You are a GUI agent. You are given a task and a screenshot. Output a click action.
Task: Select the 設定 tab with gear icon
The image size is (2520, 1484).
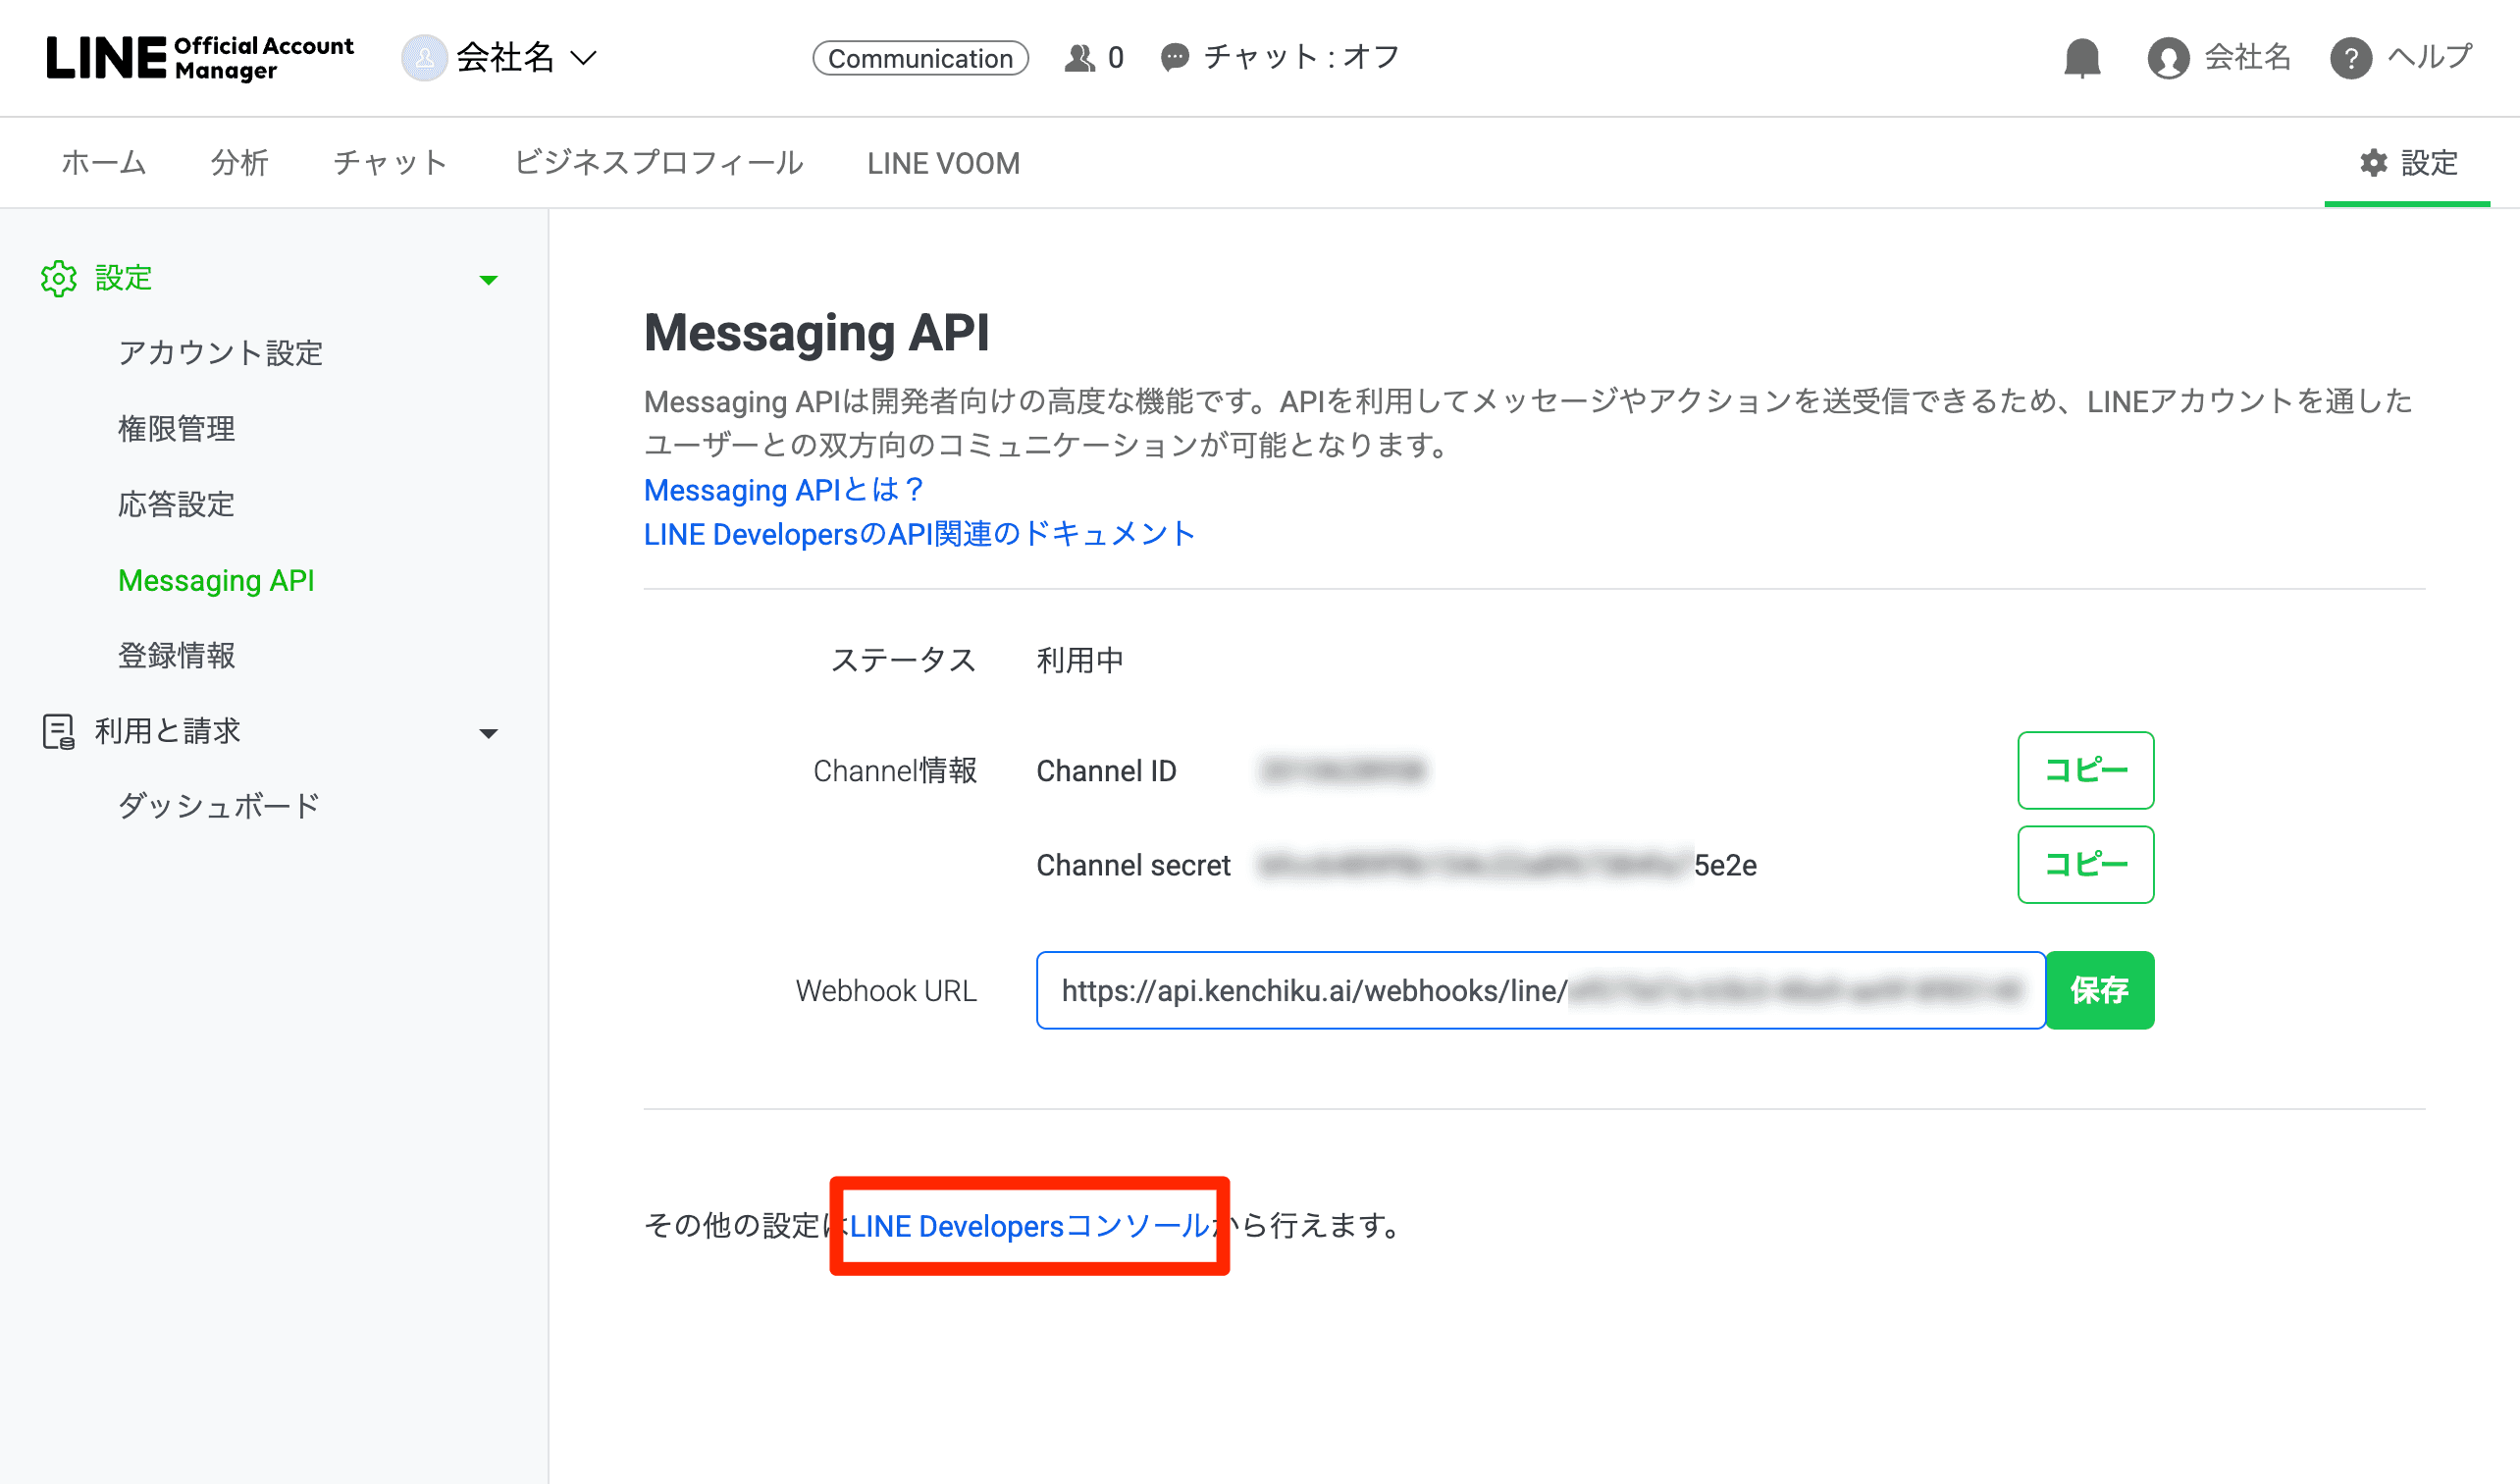tap(2408, 163)
